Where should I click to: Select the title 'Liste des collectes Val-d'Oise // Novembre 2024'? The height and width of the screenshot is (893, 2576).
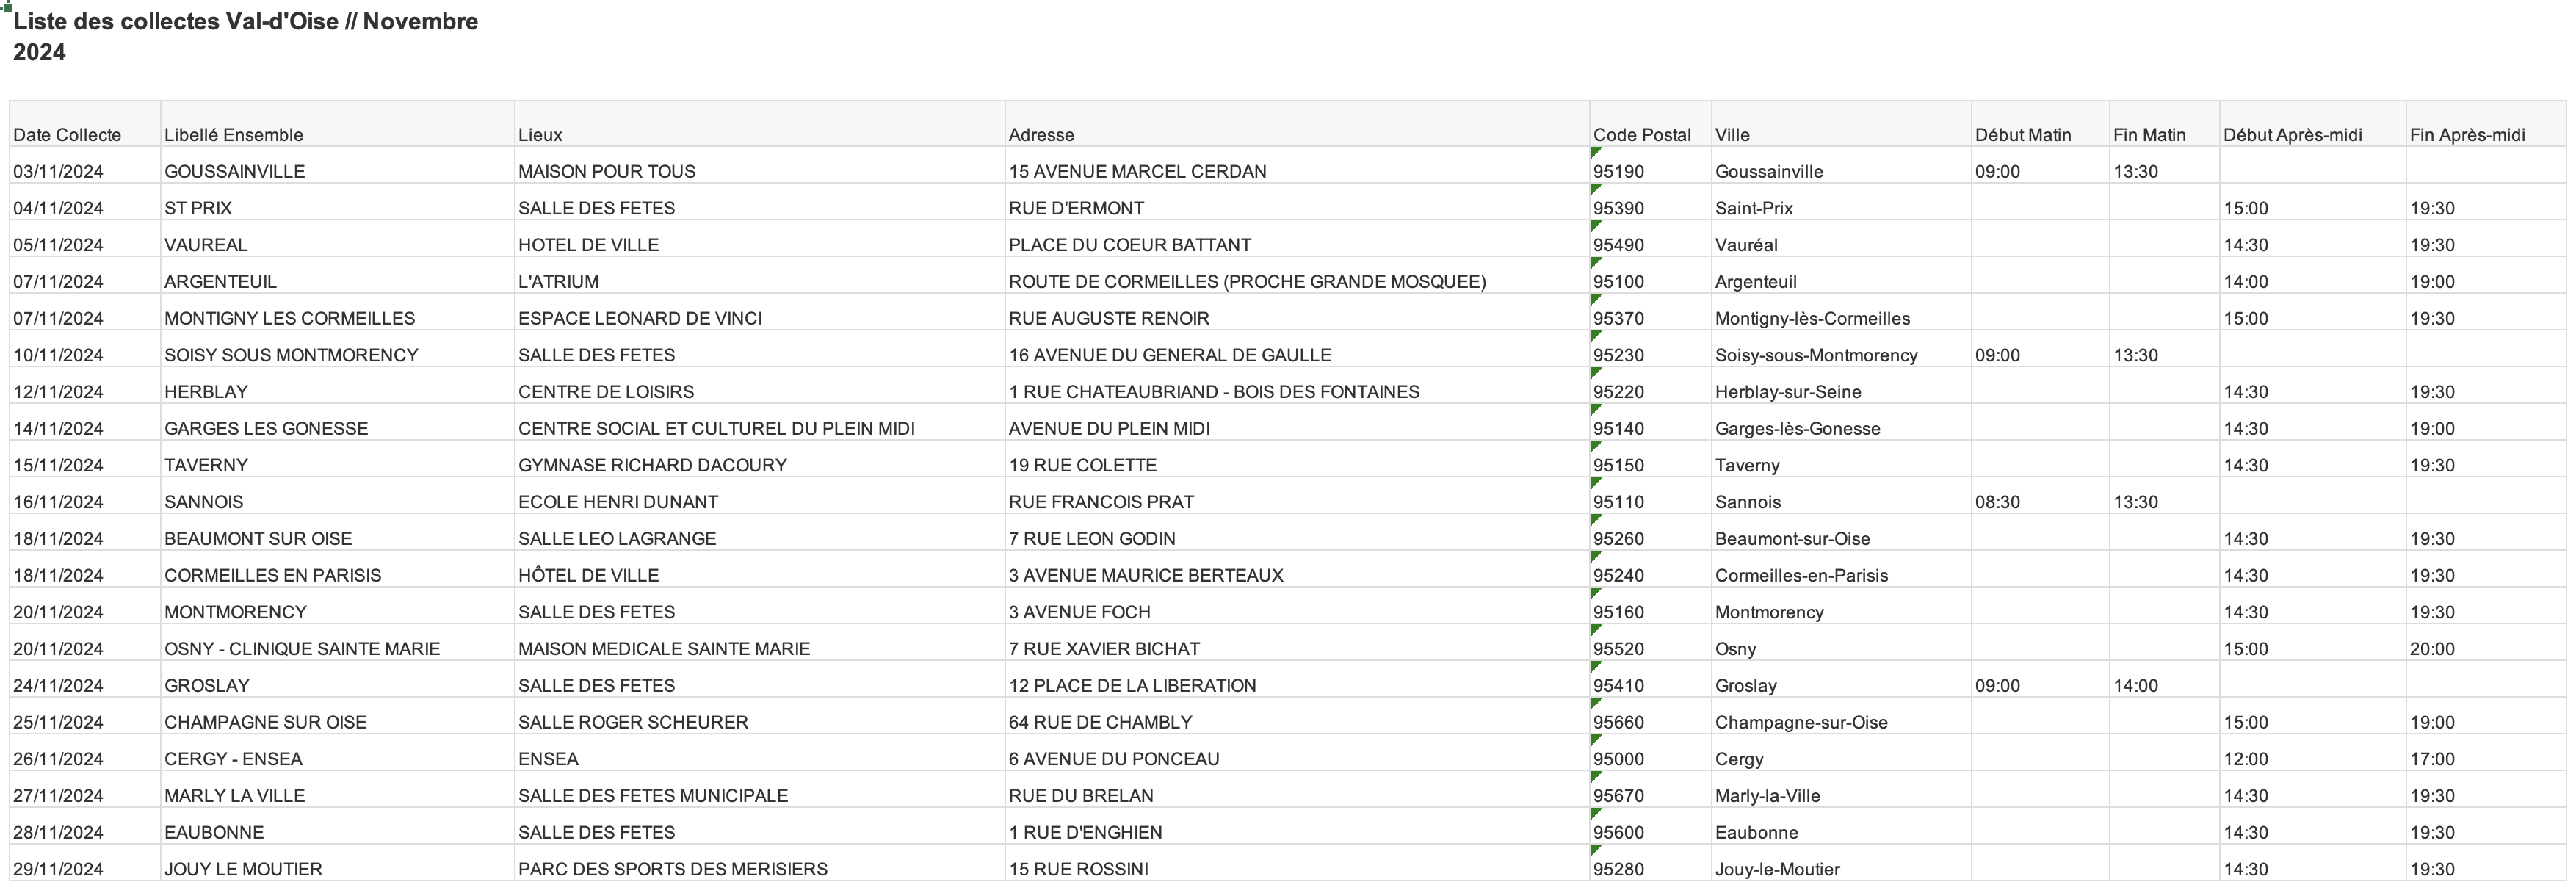coord(245,37)
